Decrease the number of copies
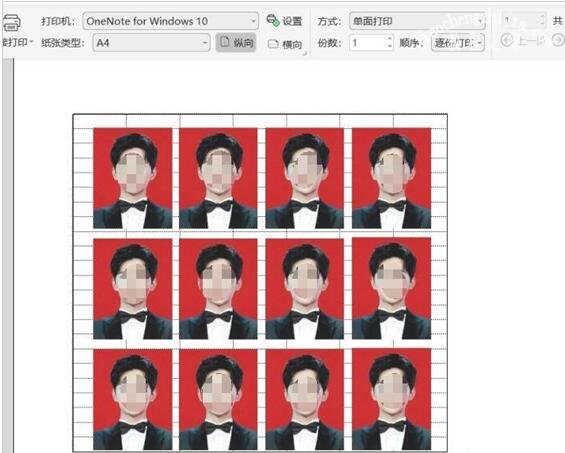565x453 pixels. click(390, 46)
